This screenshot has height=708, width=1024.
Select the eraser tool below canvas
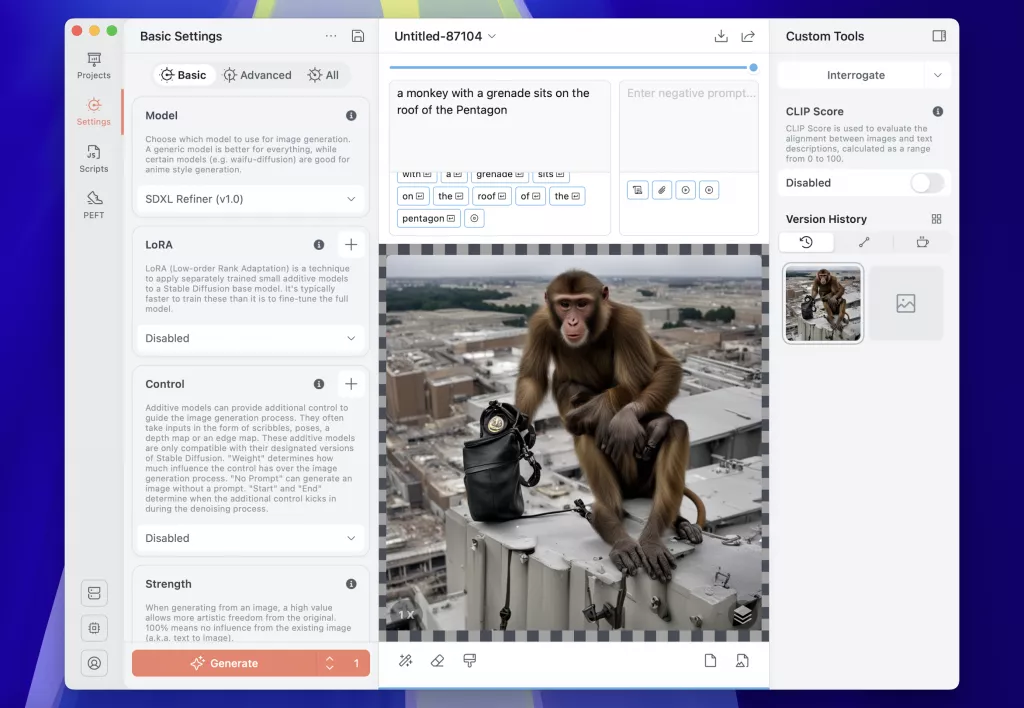(x=437, y=661)
